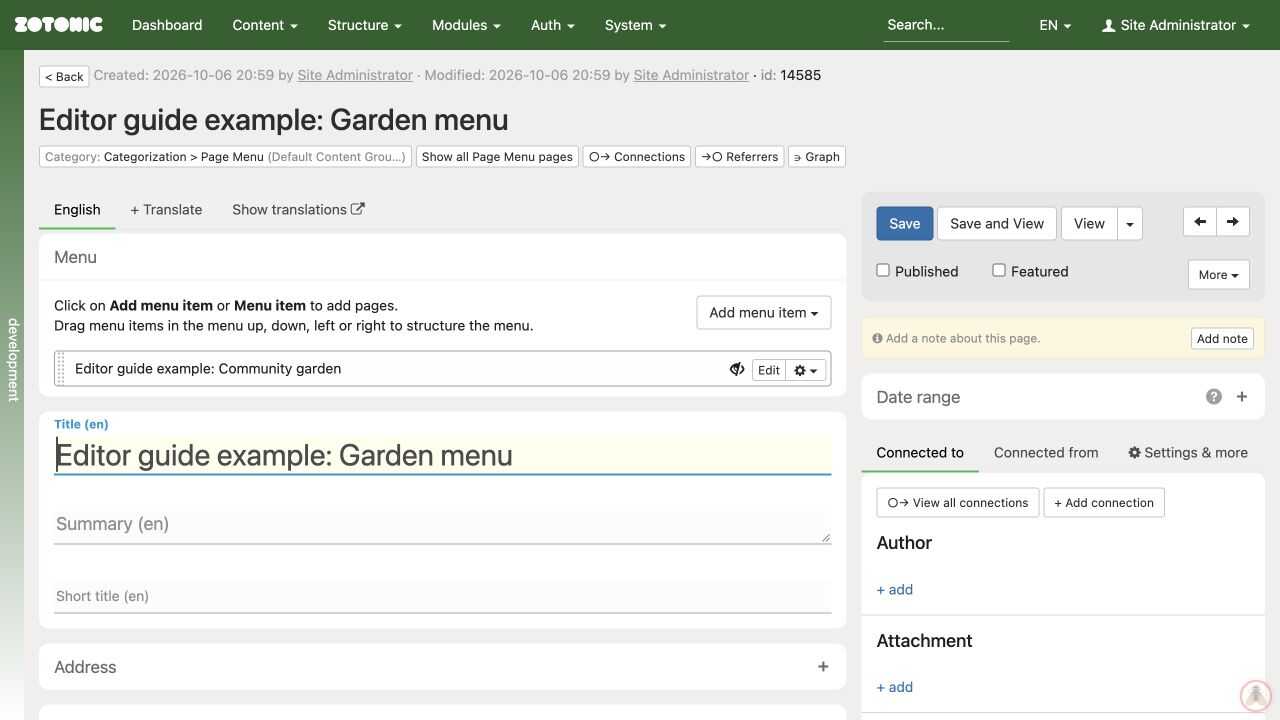Switch to the Settings & more tab
This screenshot has height=720, width=1280.
1188,453
